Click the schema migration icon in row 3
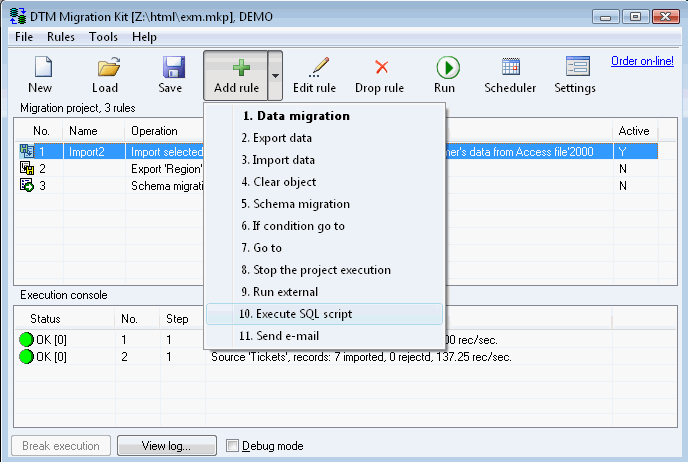The width and height of the screenshot is (688, 462). coord(27,185)
